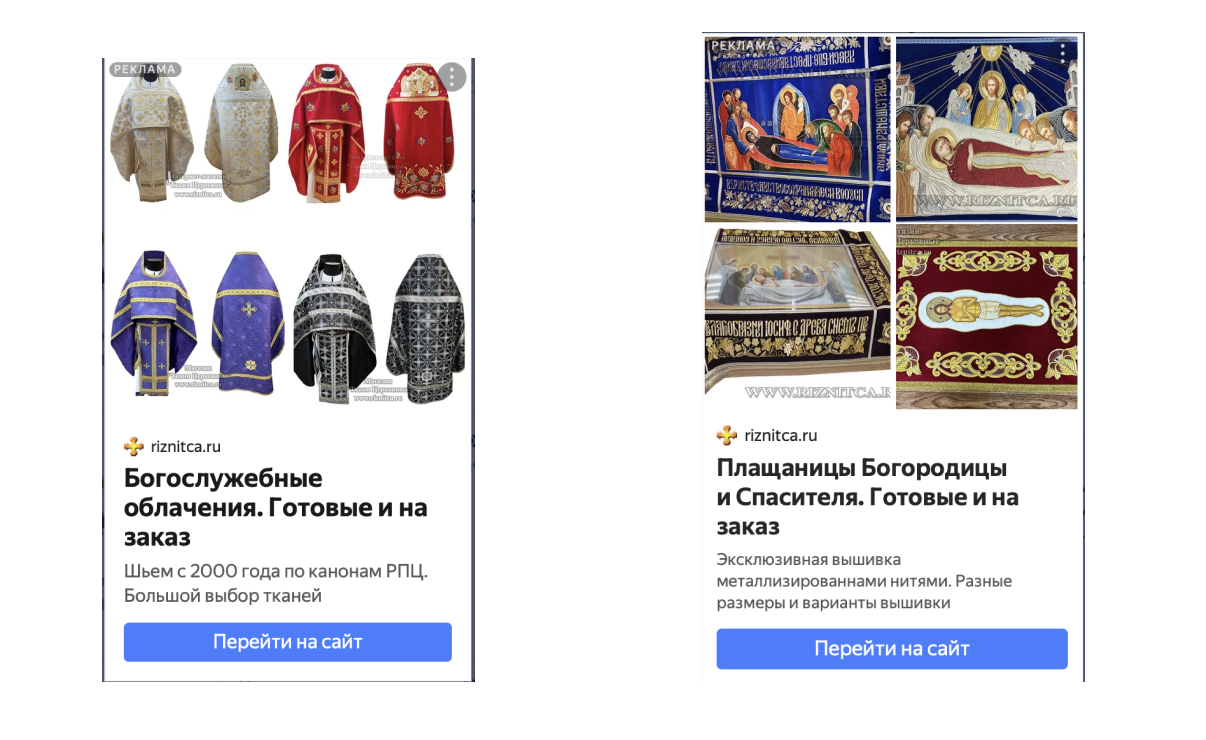
Task: Select the blue embroidered shroud image
Action: (797, 128)
